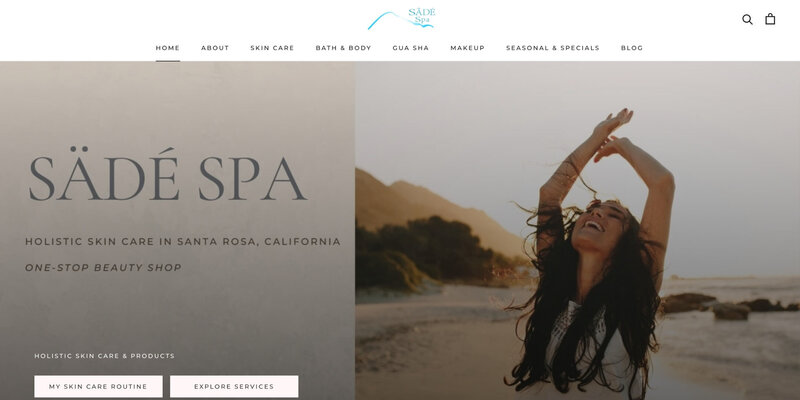This screenshot has width=800, height=400.
Task: Select Bath & Body in the navigation
Action: [x=343, y=48]
